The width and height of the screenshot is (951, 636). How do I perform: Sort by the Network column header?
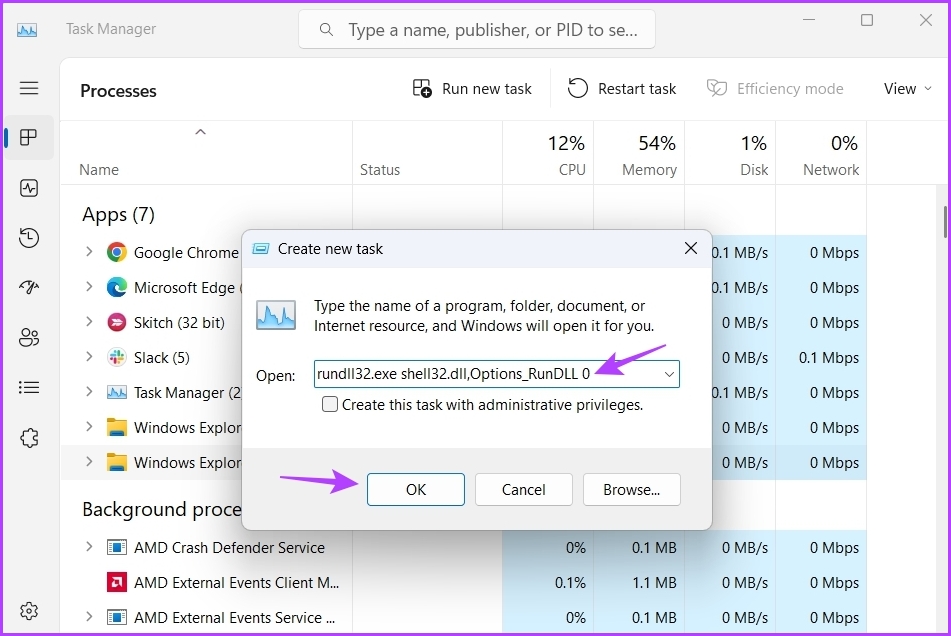pyautogui.click(x=821, y=153)
